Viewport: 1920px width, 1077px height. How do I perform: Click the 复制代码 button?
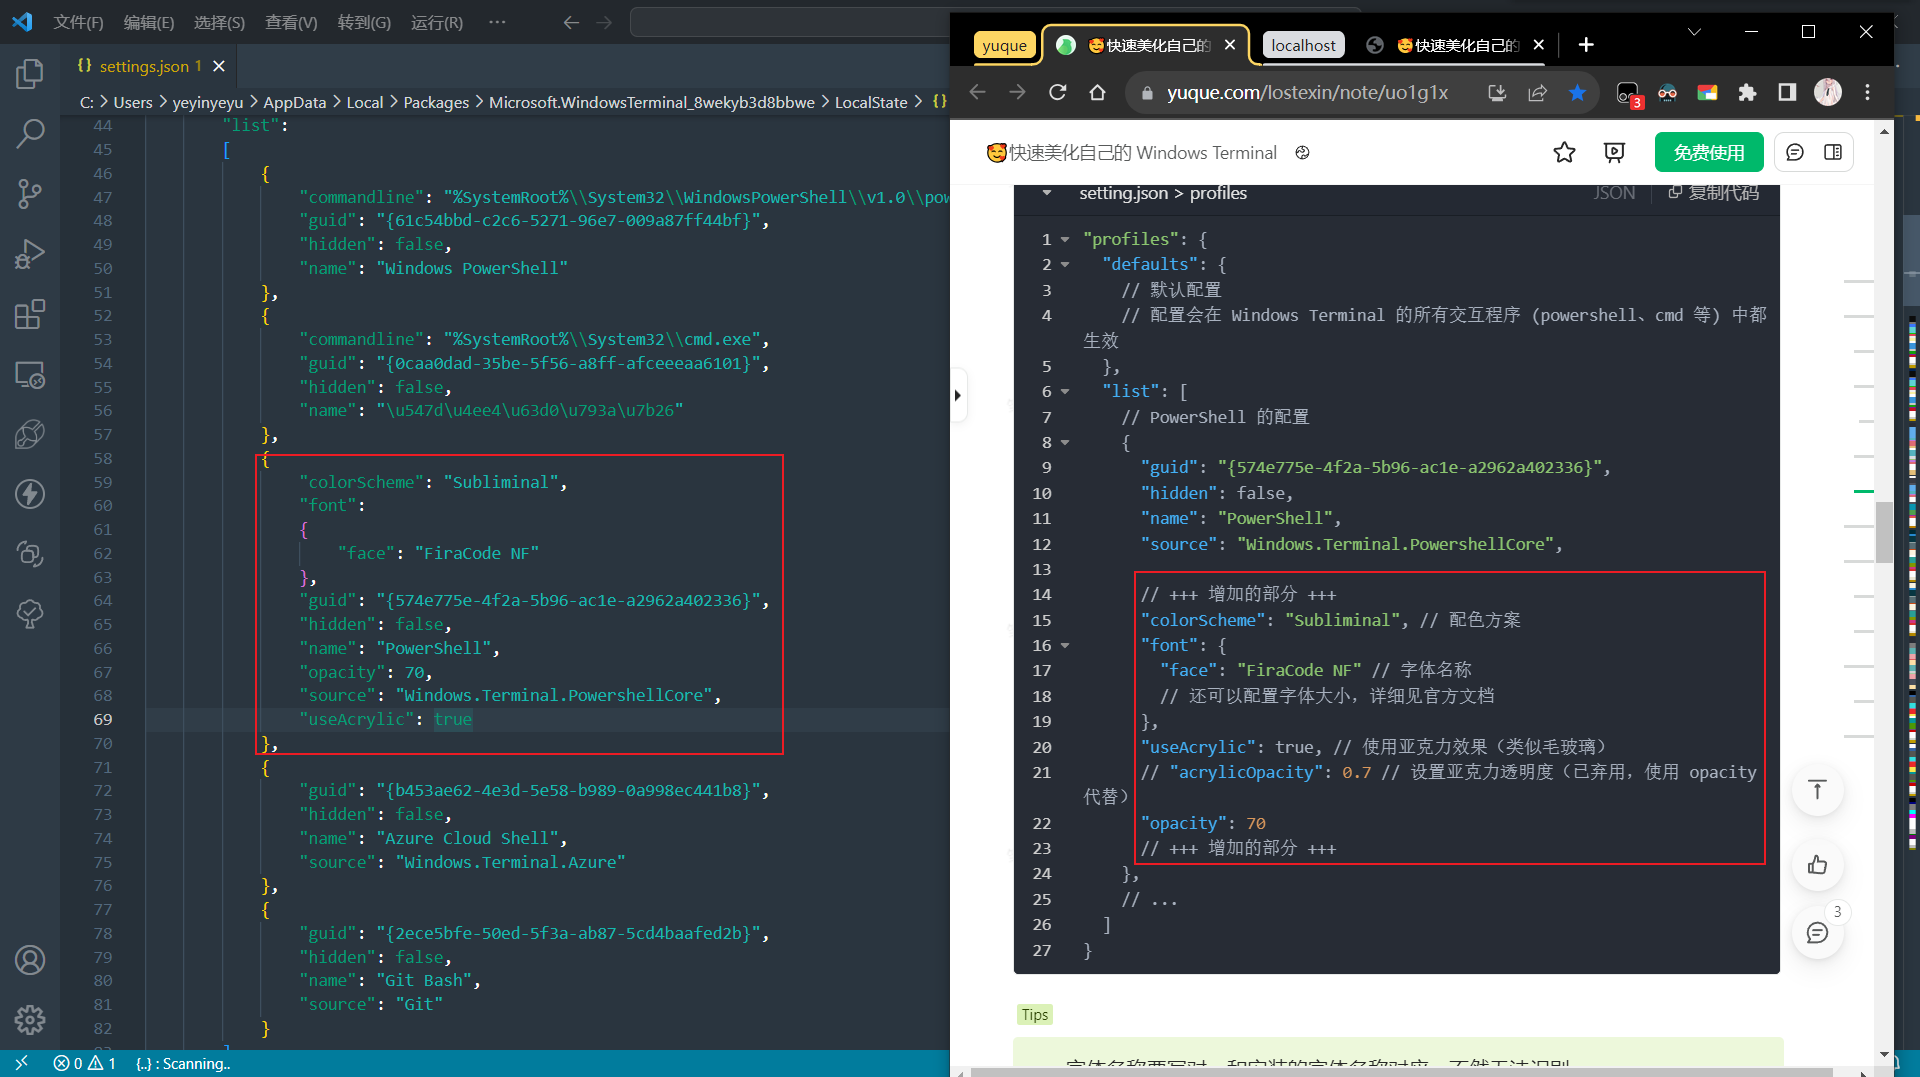pos(1713,192)
